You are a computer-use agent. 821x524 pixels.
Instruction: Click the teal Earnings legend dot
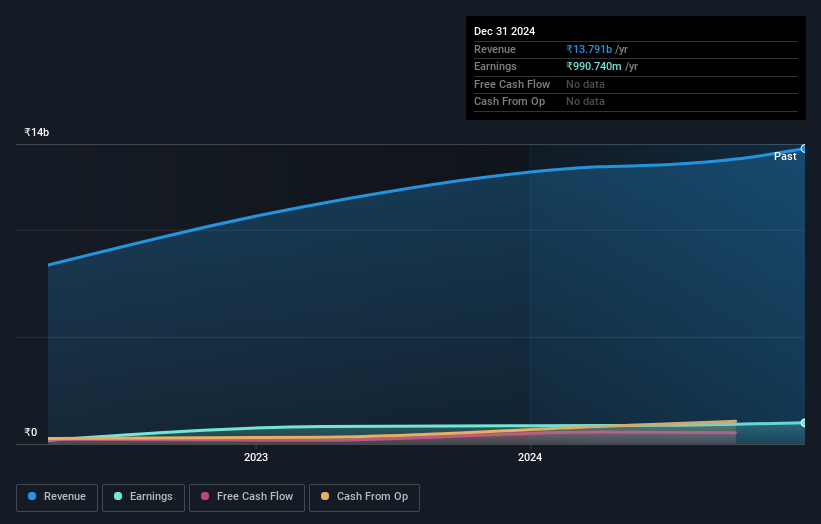click(x=118, y=496)
